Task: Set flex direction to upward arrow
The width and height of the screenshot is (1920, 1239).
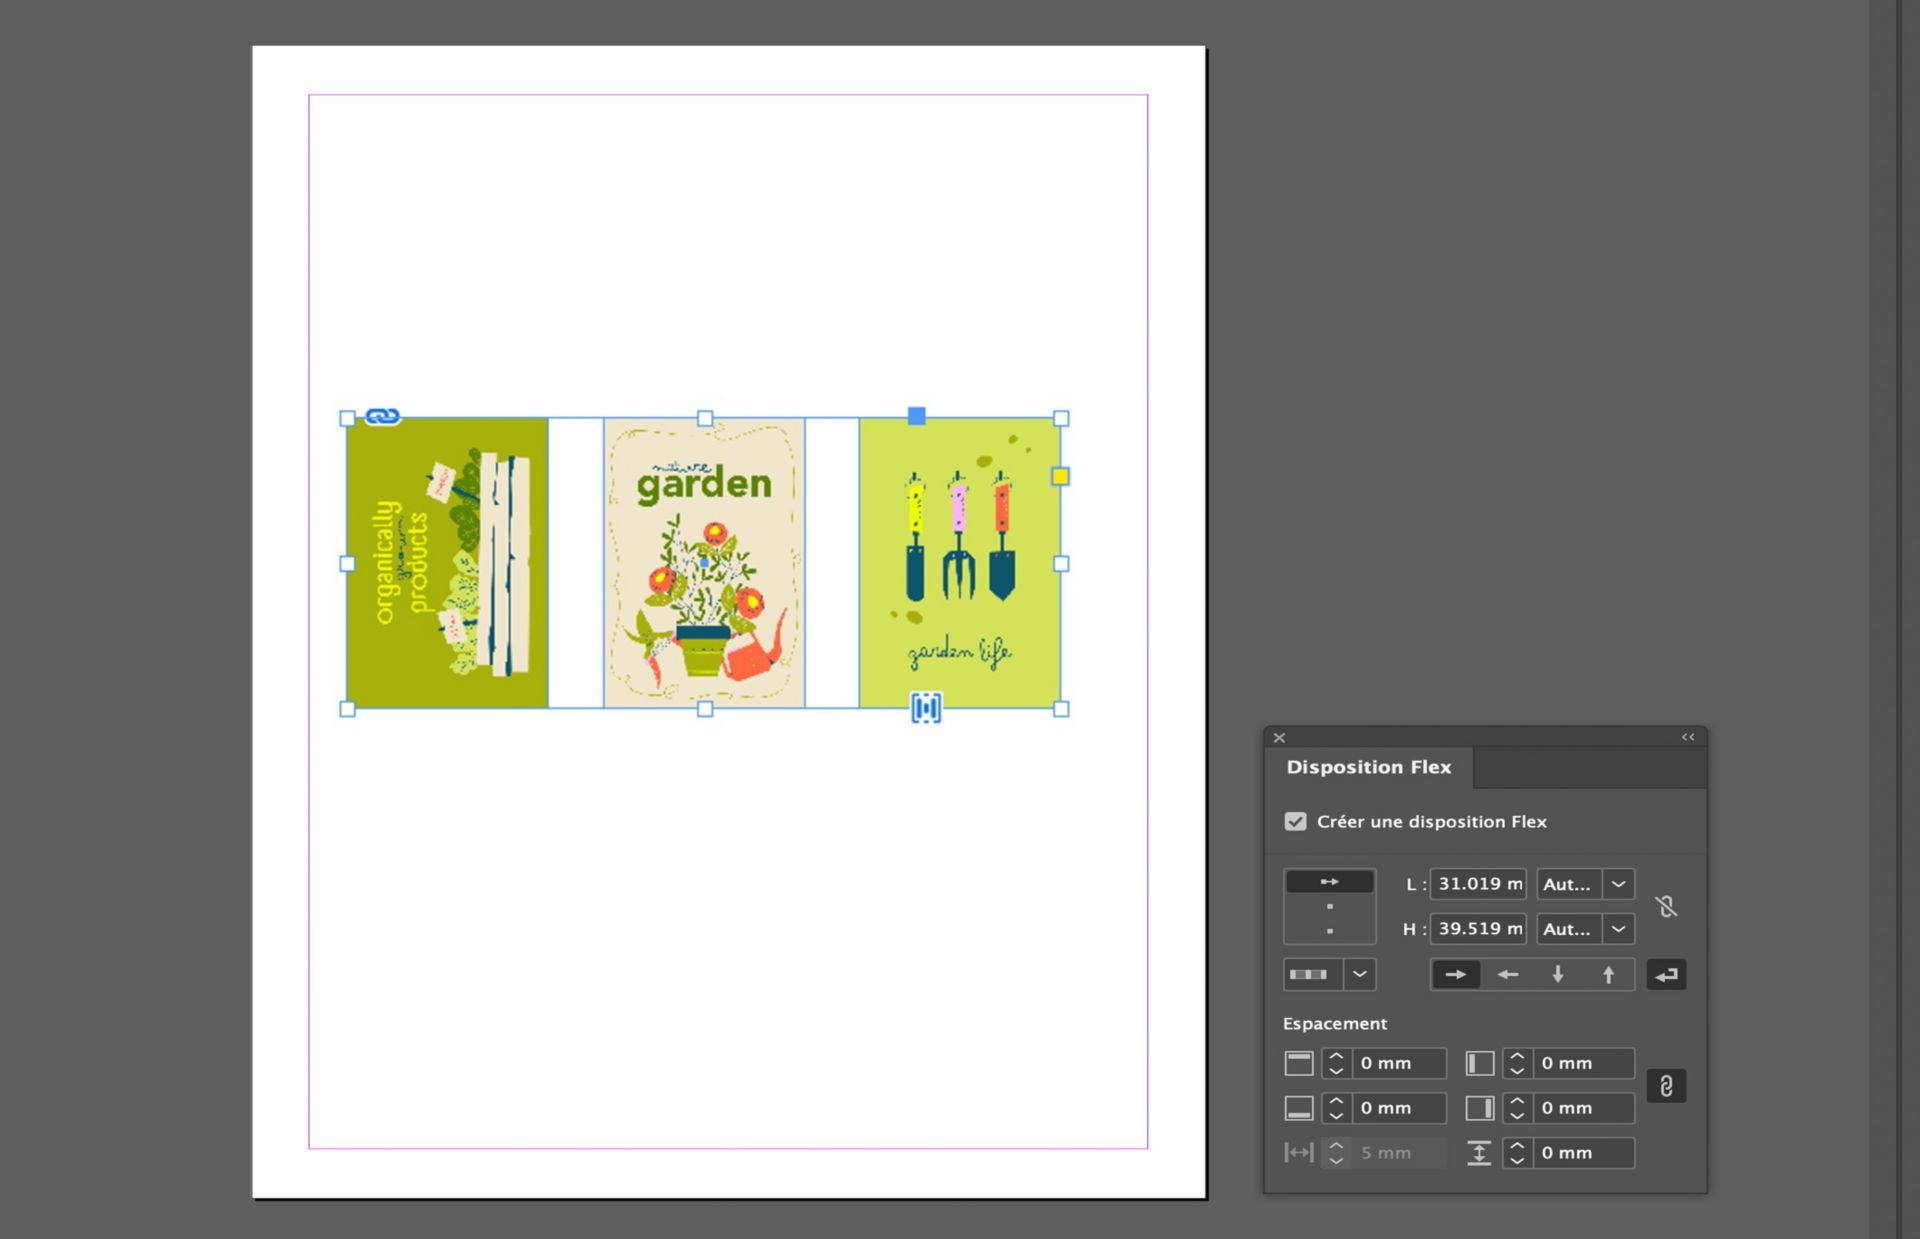Action: point(1608,974)
